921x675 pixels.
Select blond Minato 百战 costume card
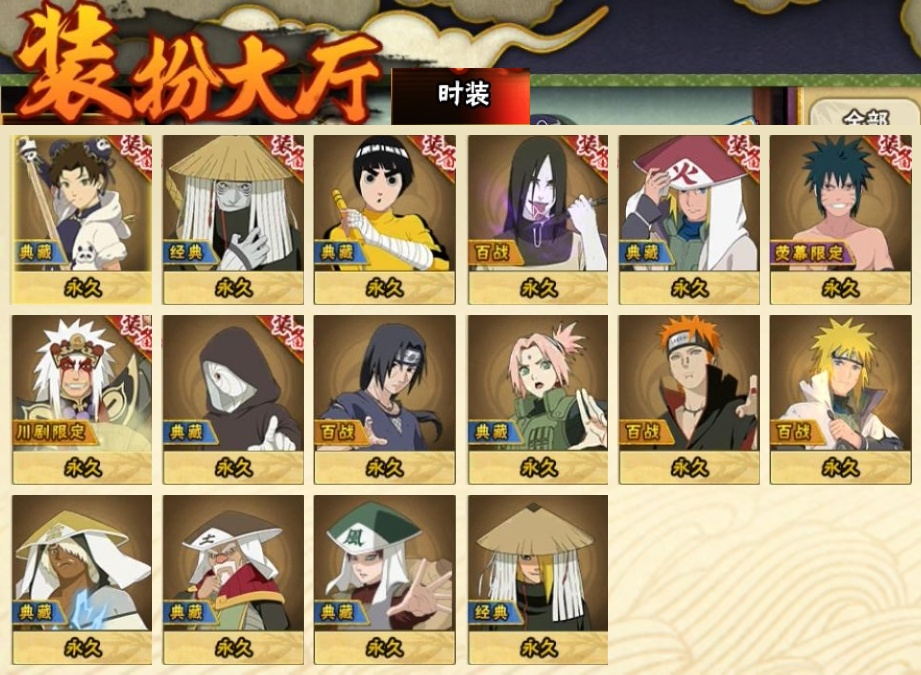coord(841,399)
